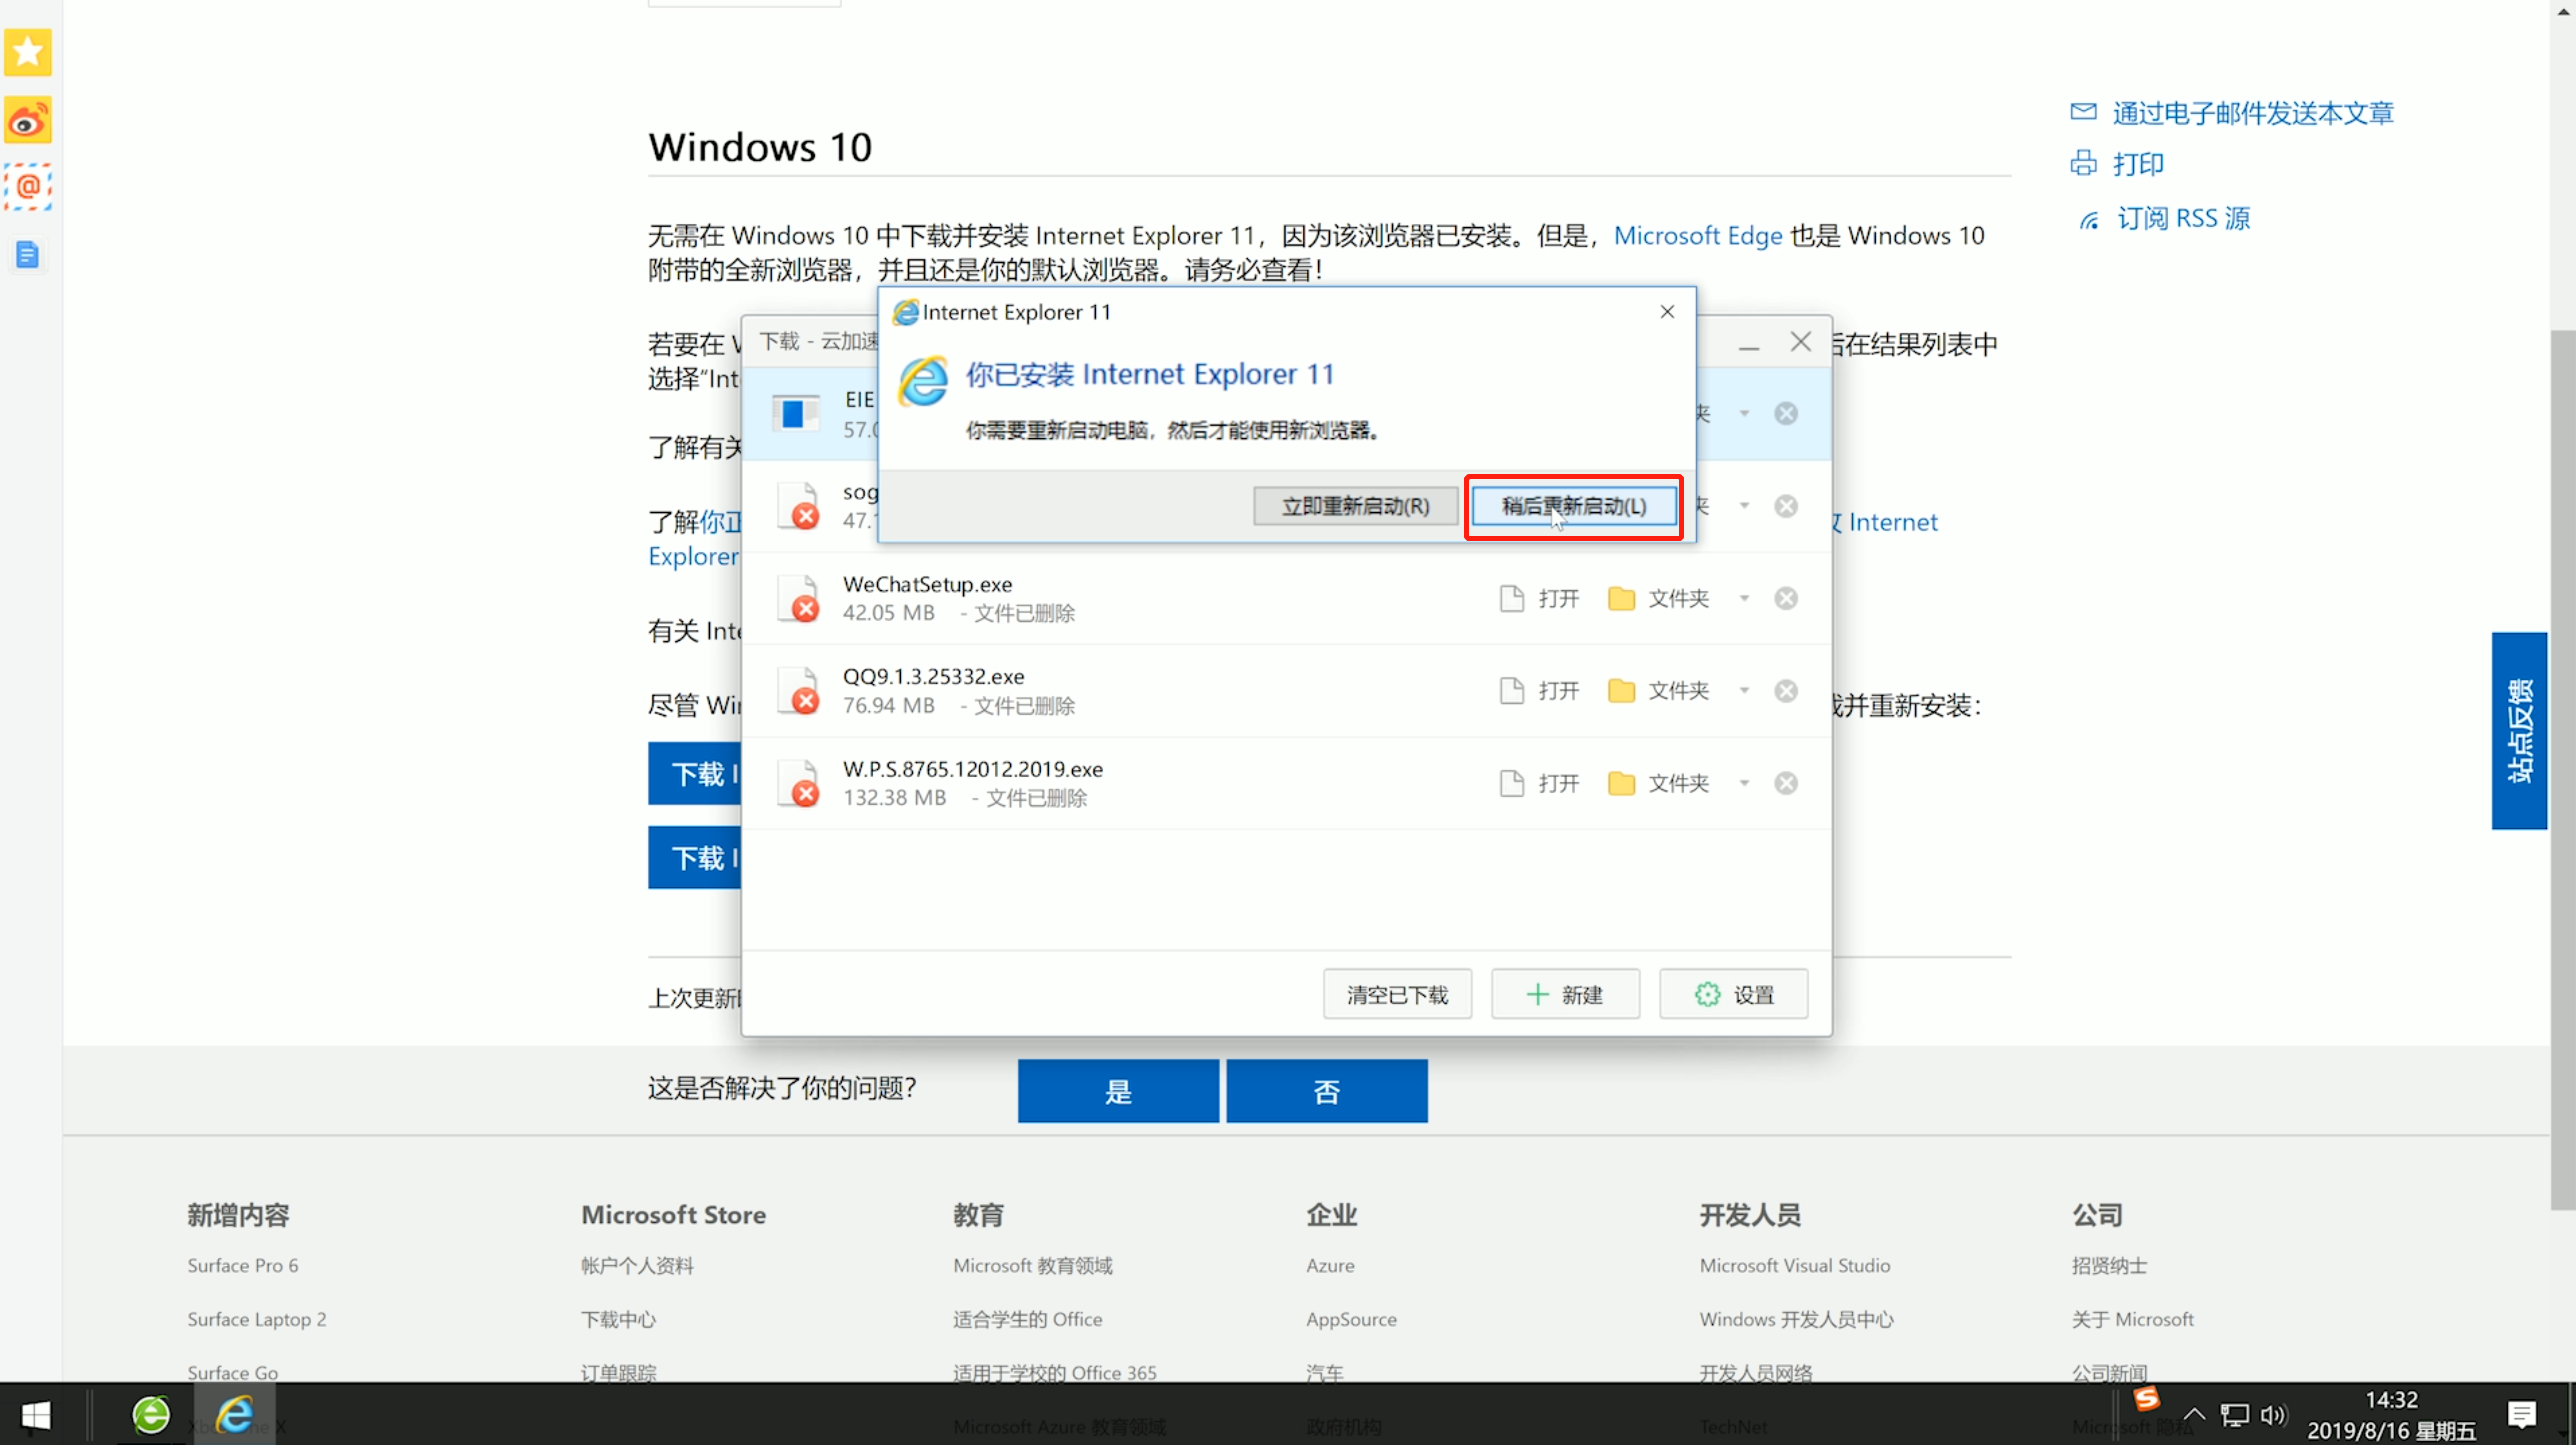Screen dimensions: 2576x1445
Task: Remove W.P.S.8765.12012.2019.exe entry with X icon
Action: pos(1786,783)
